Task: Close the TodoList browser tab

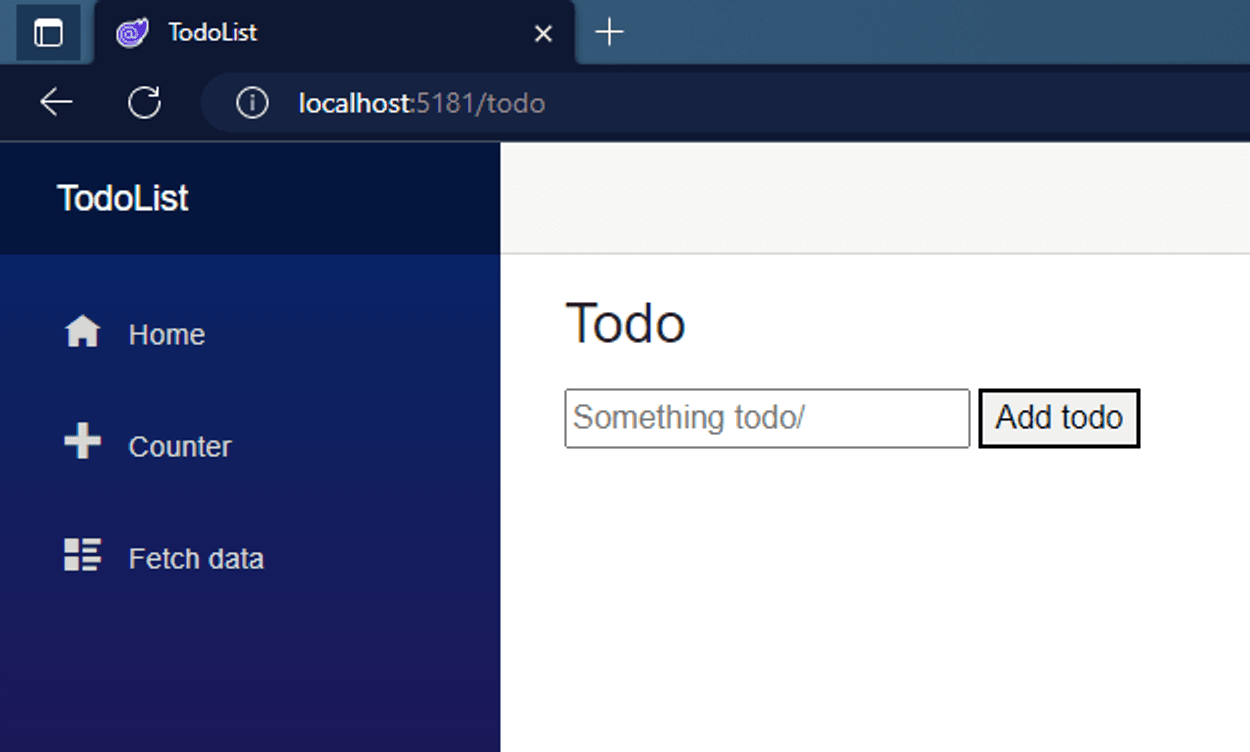Action: [x=543, y=34]
